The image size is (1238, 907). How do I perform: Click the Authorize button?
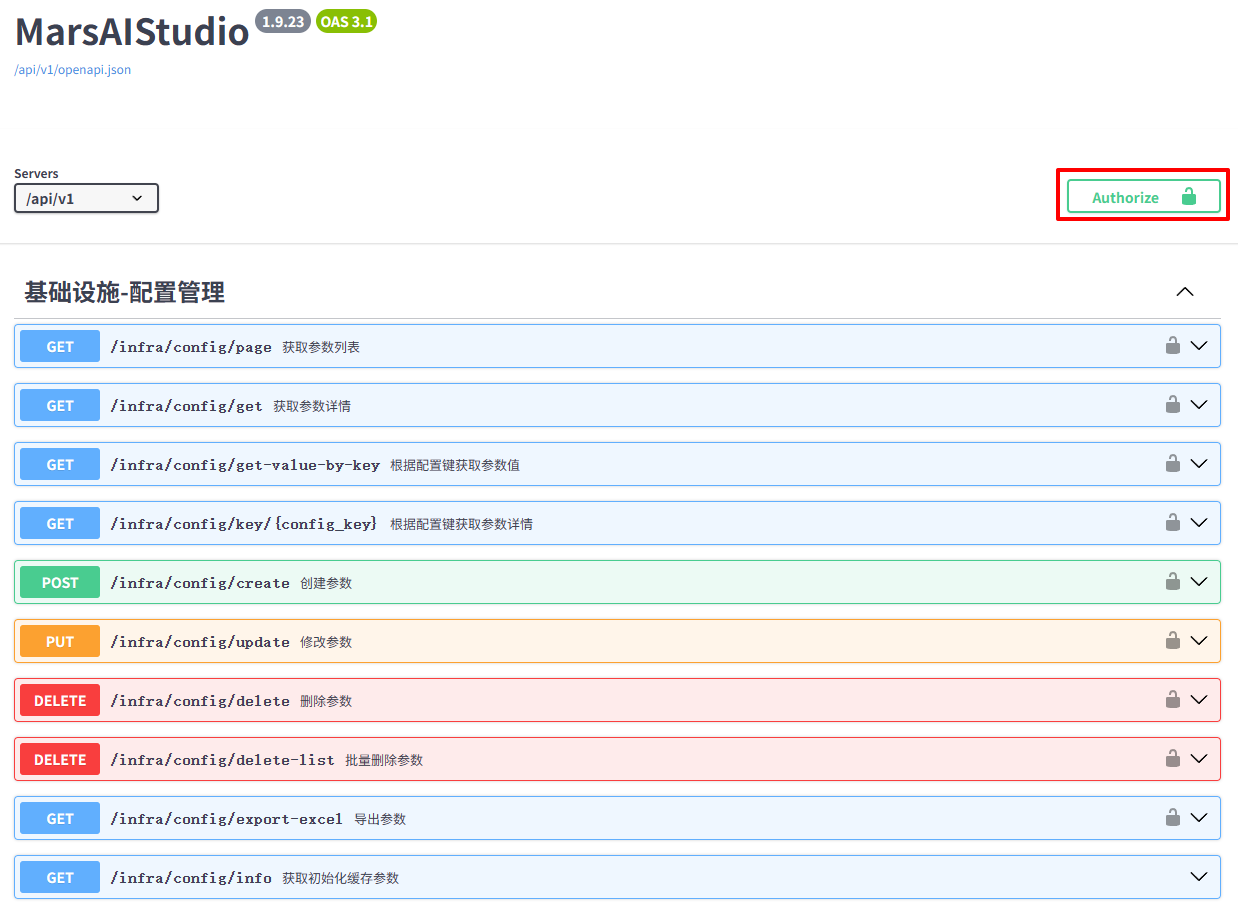[x=1143, y=197]
